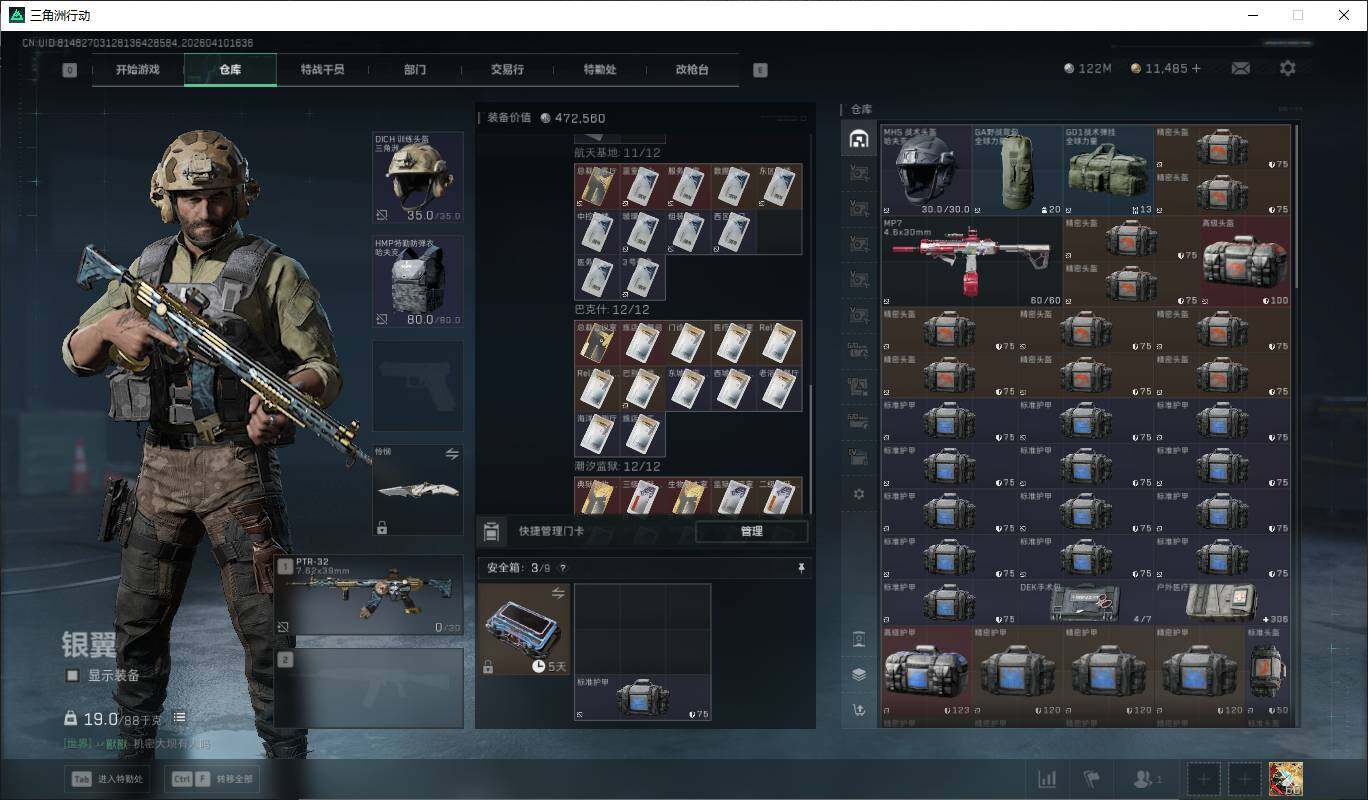Click the E key hint after 改枪台
Viewport: 1368px width, 800px height.
pos(760,70)
